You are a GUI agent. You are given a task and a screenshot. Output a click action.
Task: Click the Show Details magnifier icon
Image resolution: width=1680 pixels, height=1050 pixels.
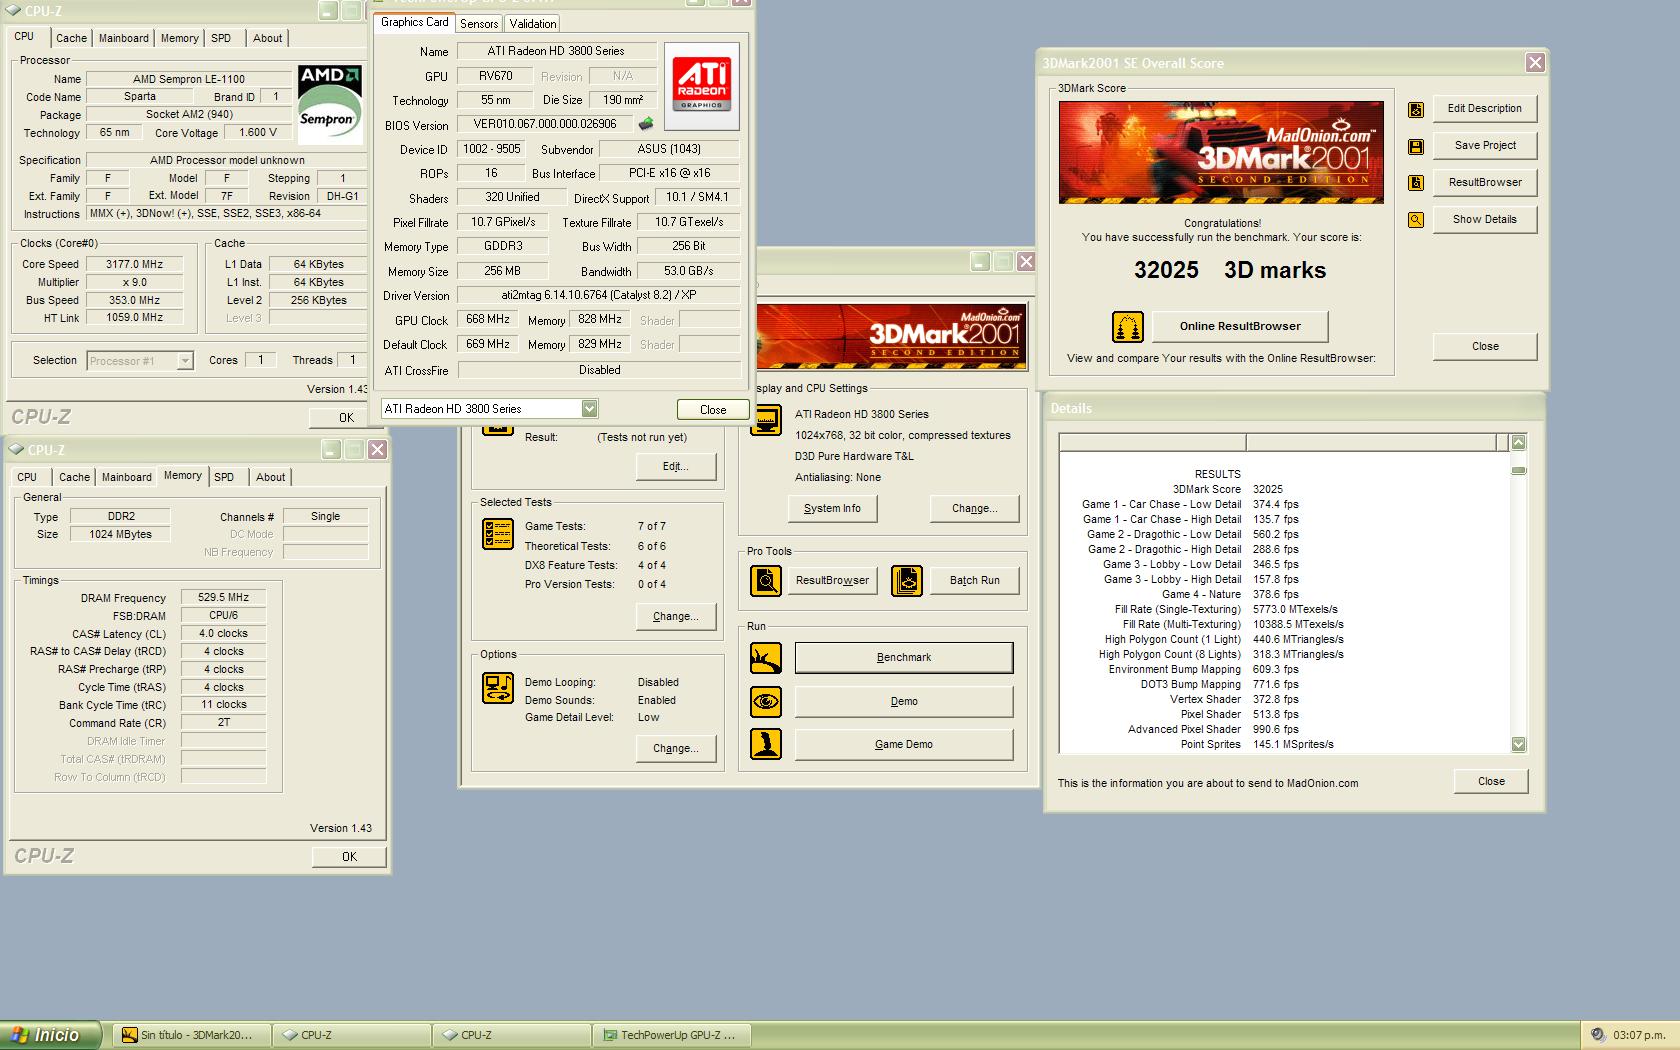(x=1416, y=220)
